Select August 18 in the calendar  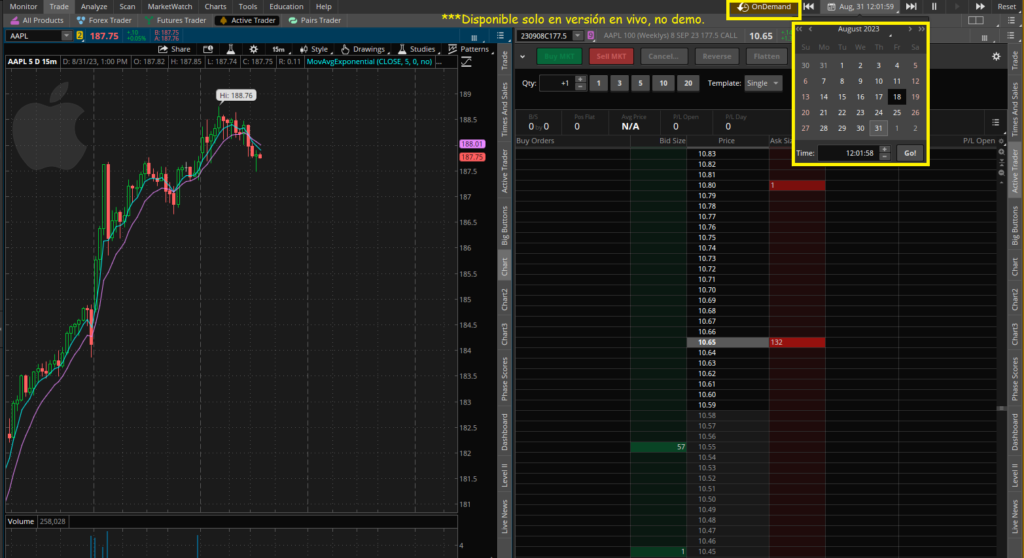pyautogui.click(x=897, y=97)
